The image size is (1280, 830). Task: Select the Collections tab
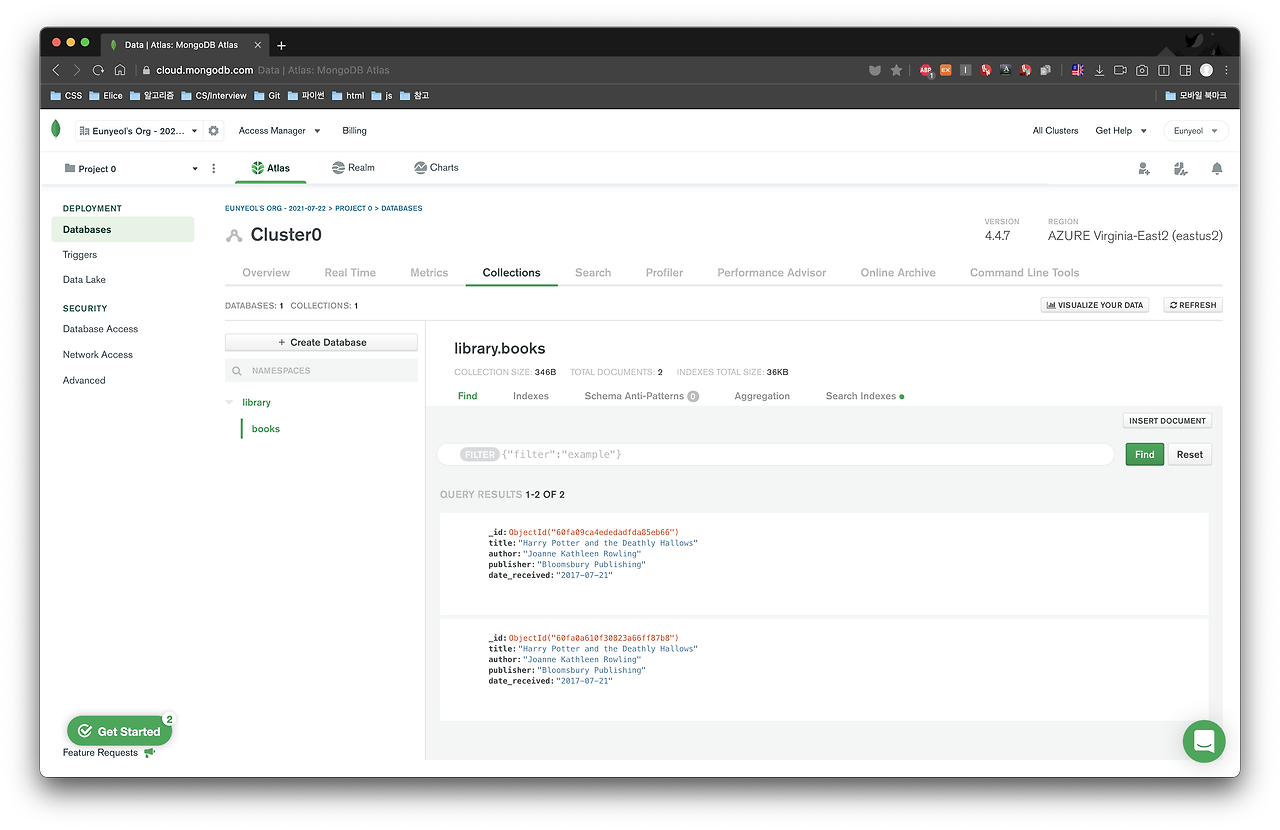coord(511,273)
